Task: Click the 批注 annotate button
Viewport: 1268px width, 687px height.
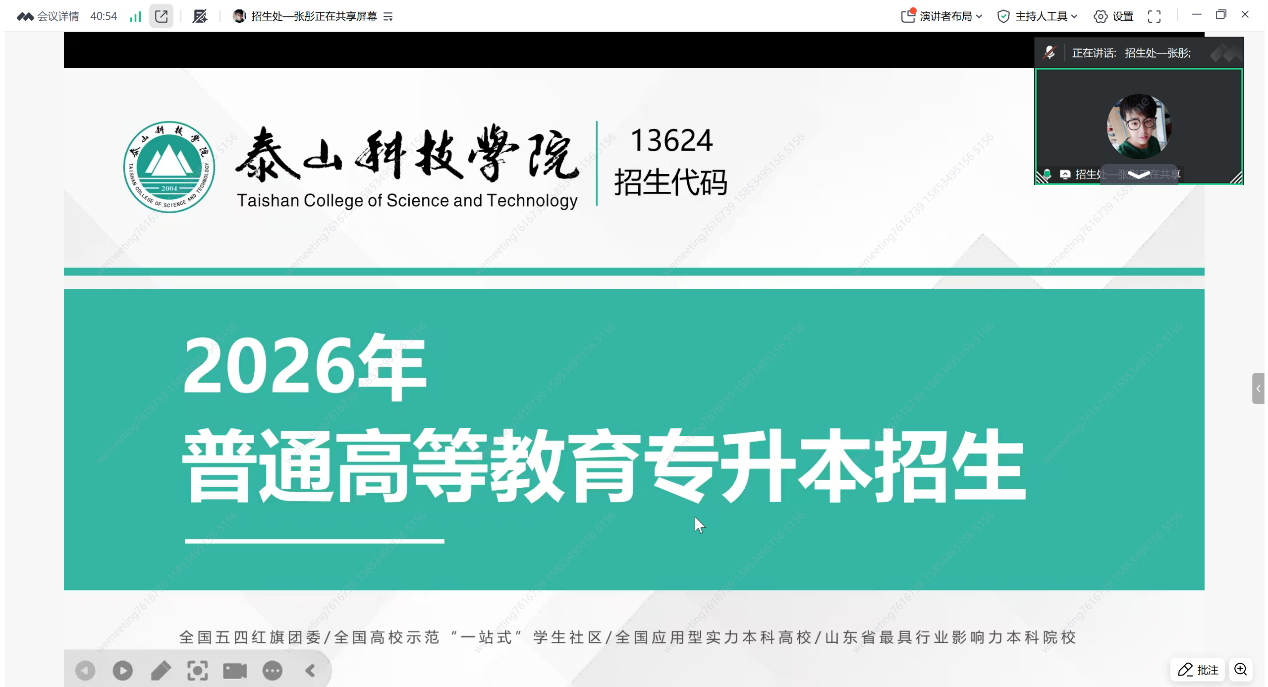Action: (x=1198, y=670)
